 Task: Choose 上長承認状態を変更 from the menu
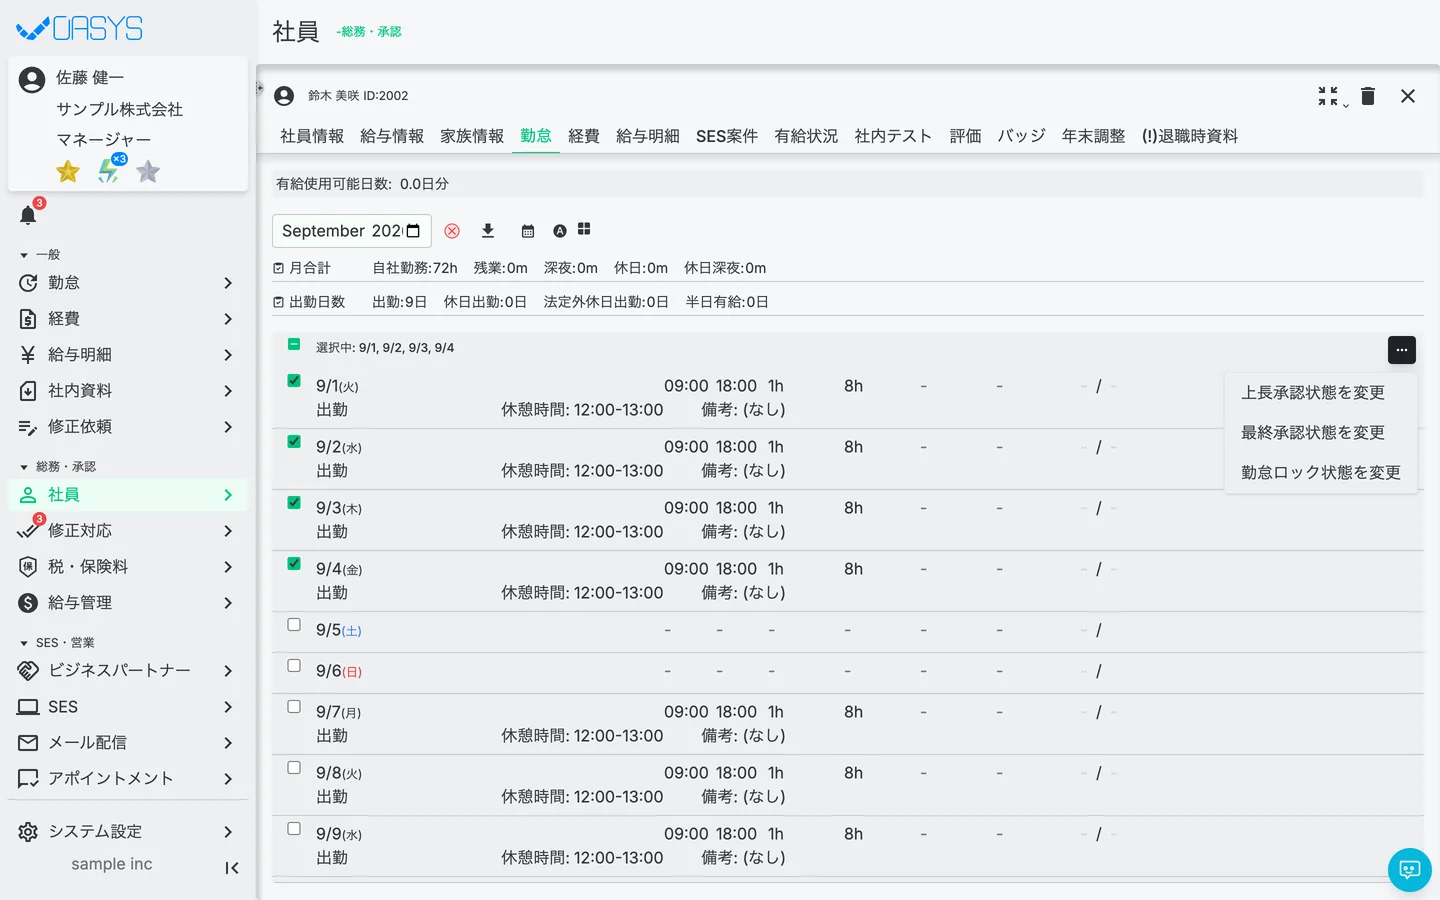pos(1320,393)
